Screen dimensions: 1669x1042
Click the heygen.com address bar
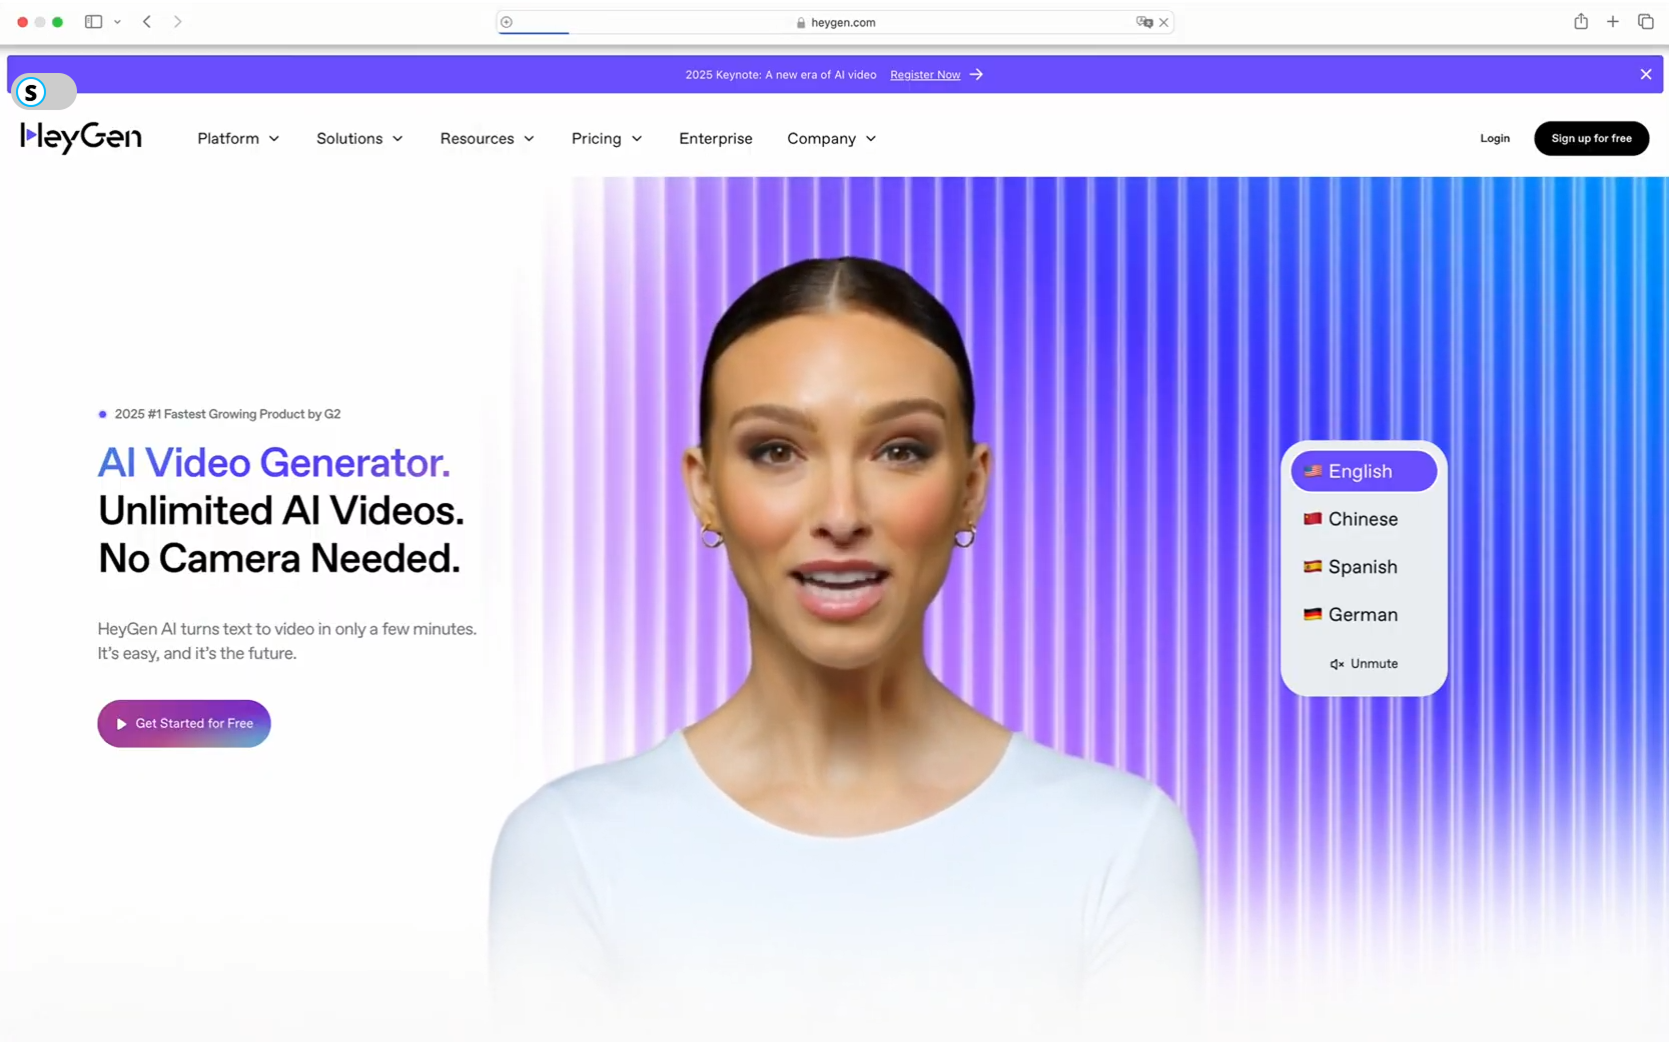click(835, 22)
